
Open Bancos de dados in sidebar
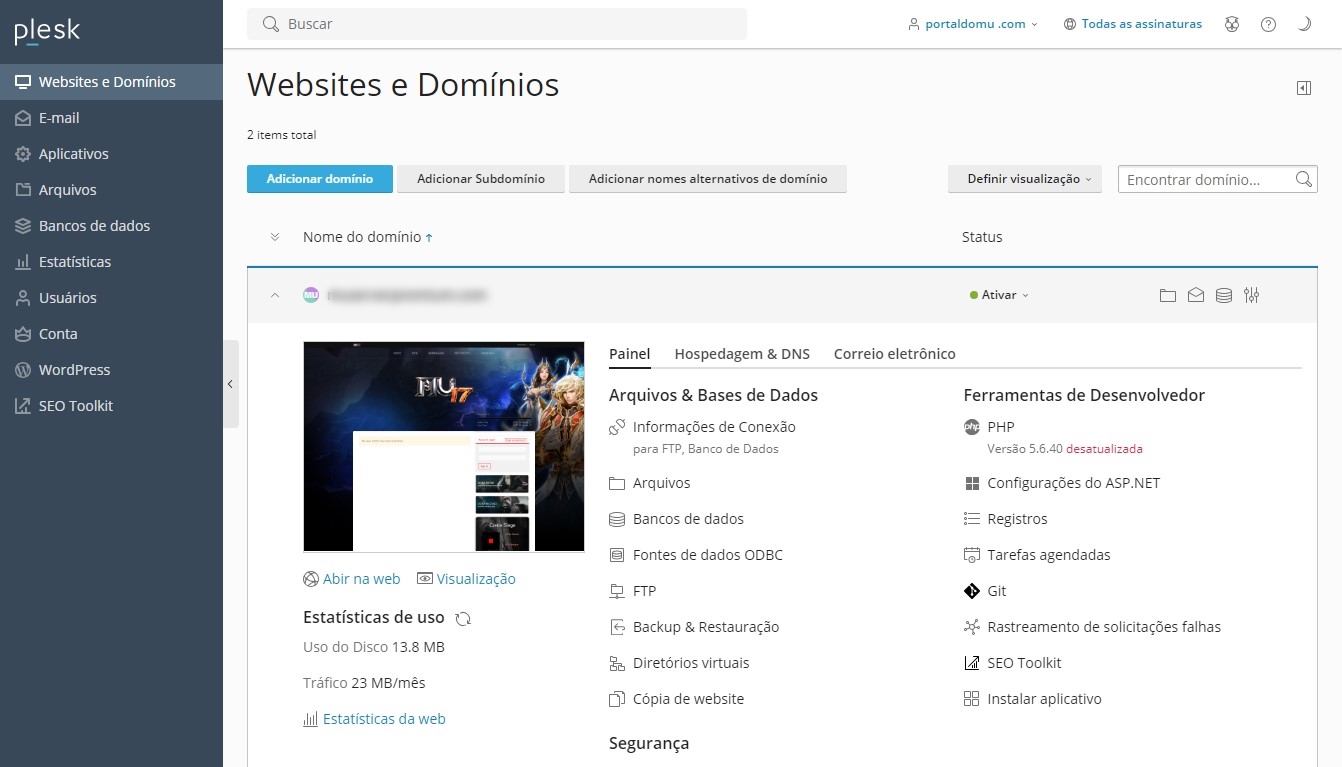[111, 226]
